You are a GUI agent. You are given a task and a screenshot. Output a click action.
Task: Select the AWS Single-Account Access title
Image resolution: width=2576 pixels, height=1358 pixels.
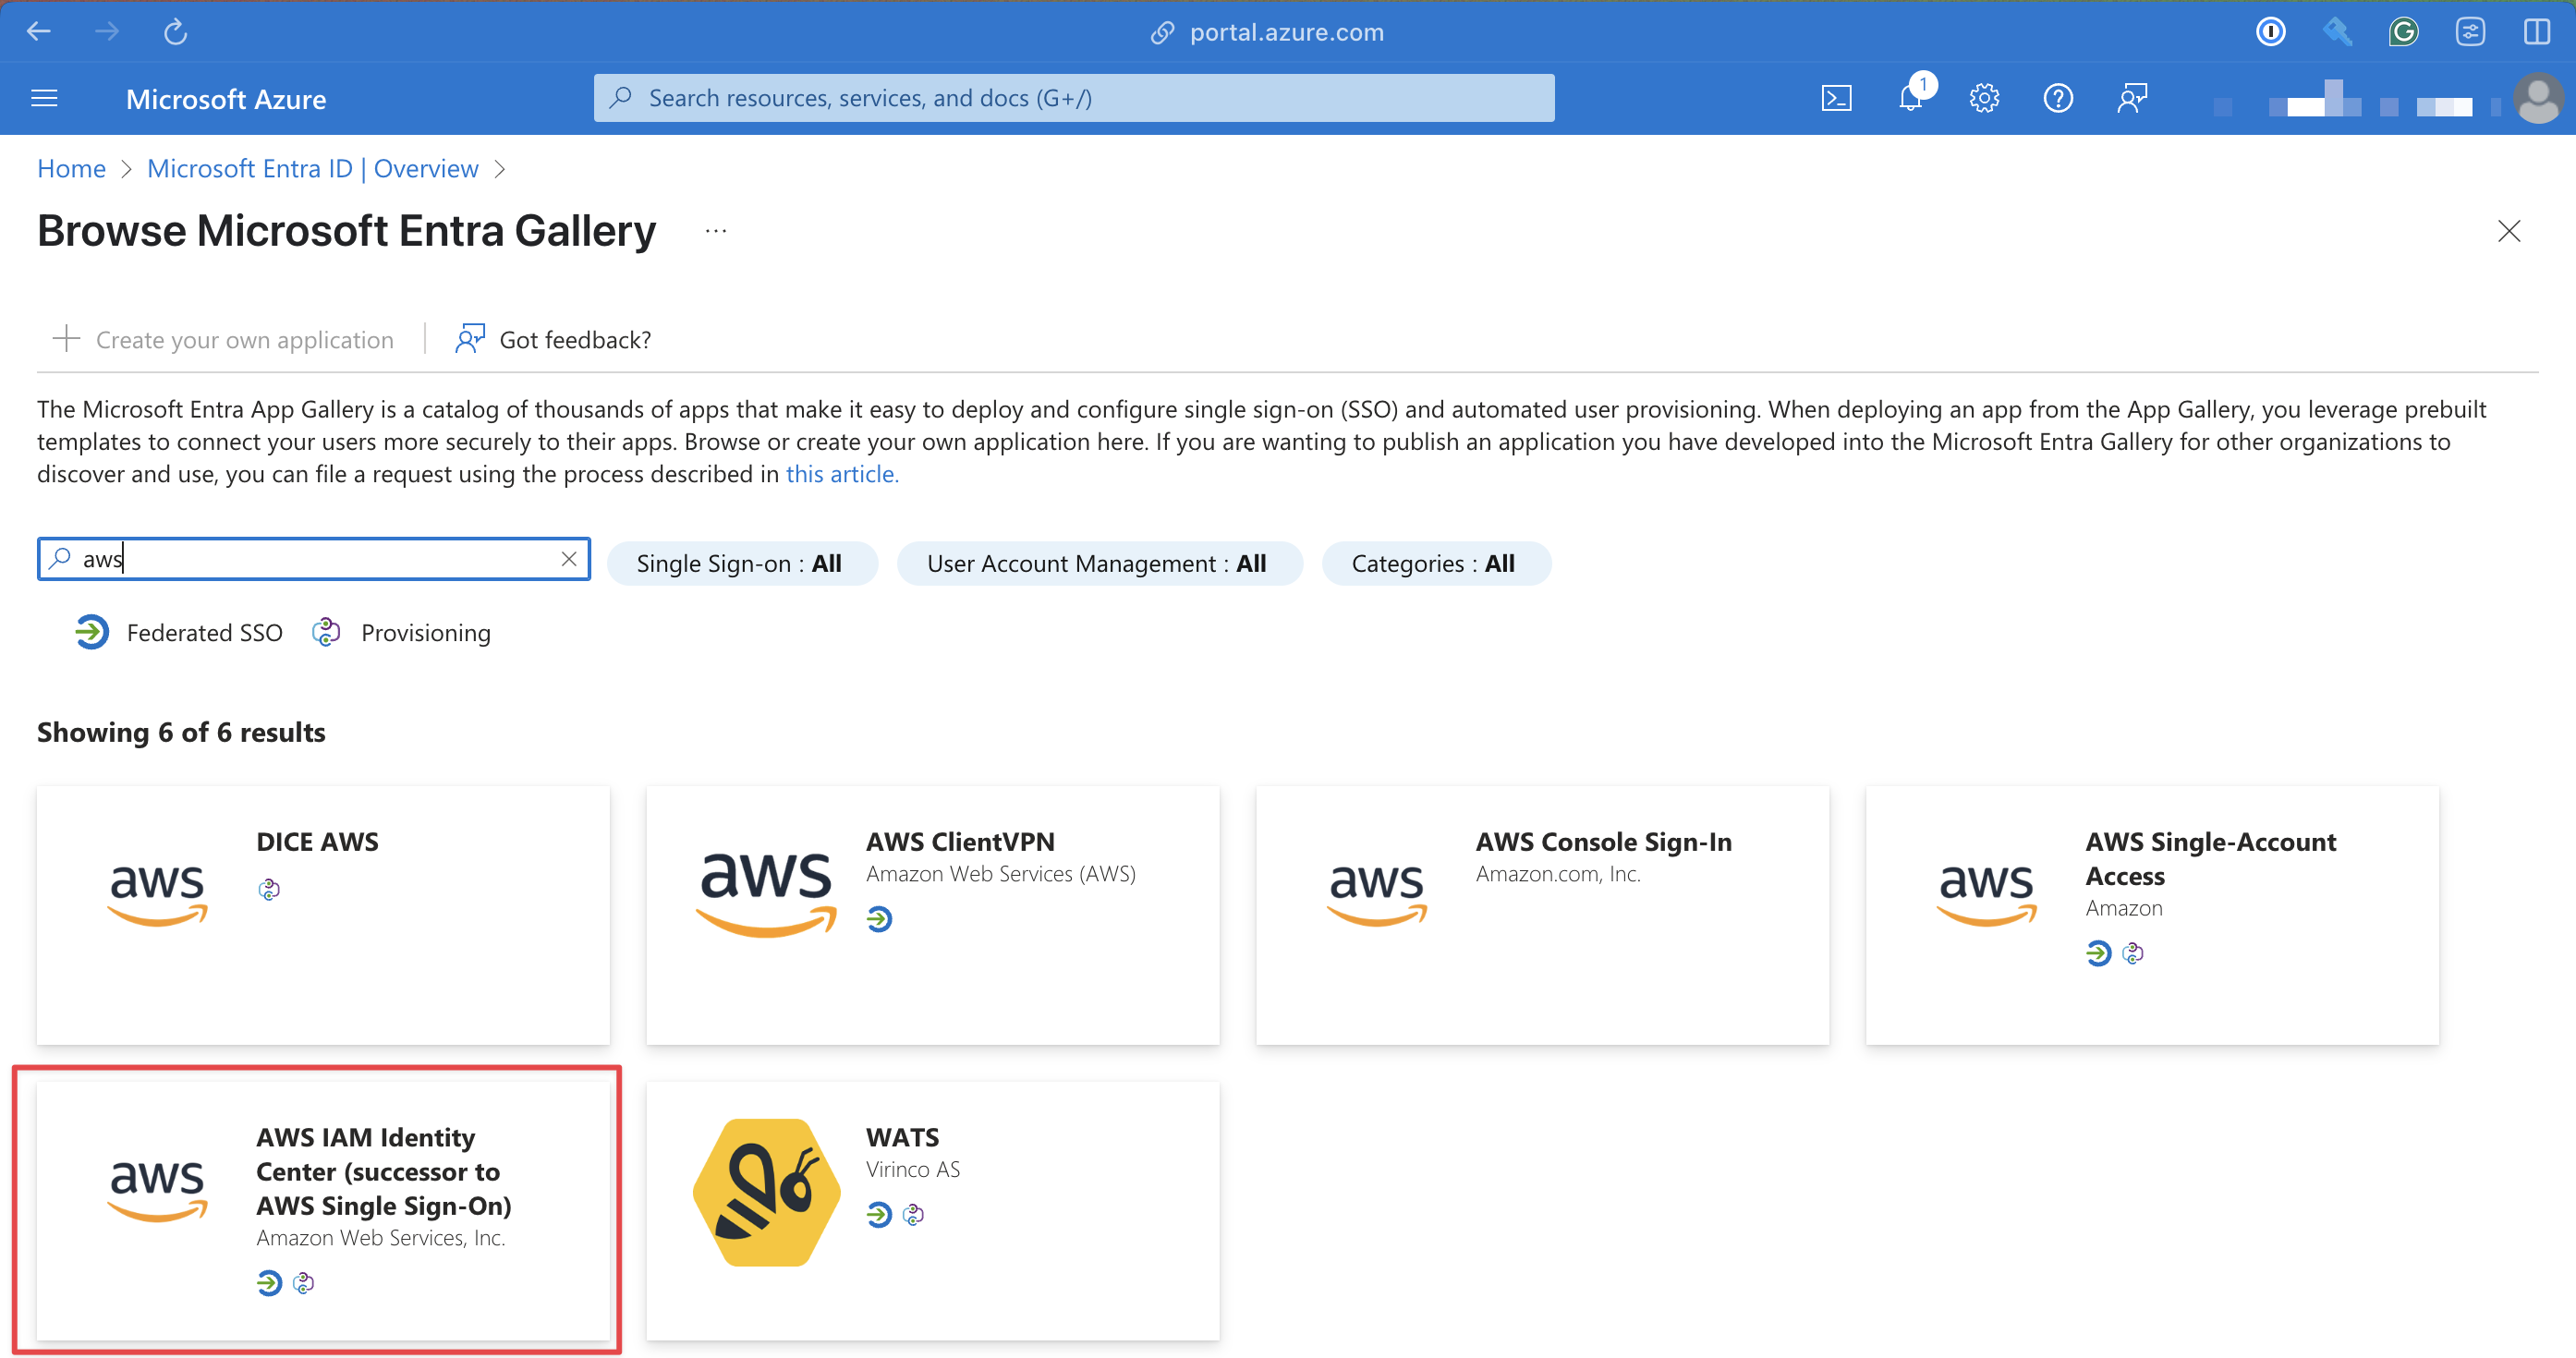2211,858
